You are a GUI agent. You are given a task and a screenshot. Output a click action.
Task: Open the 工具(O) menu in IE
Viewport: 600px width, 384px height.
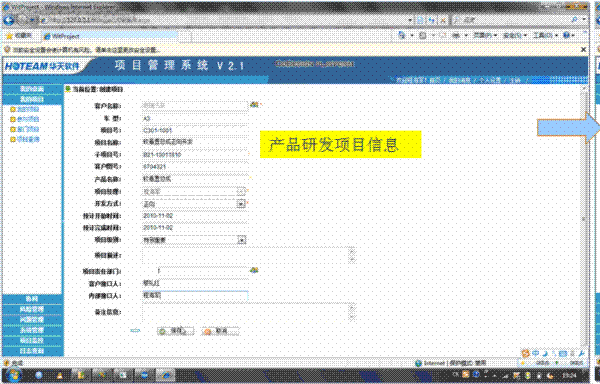click(x=545, y=36)
